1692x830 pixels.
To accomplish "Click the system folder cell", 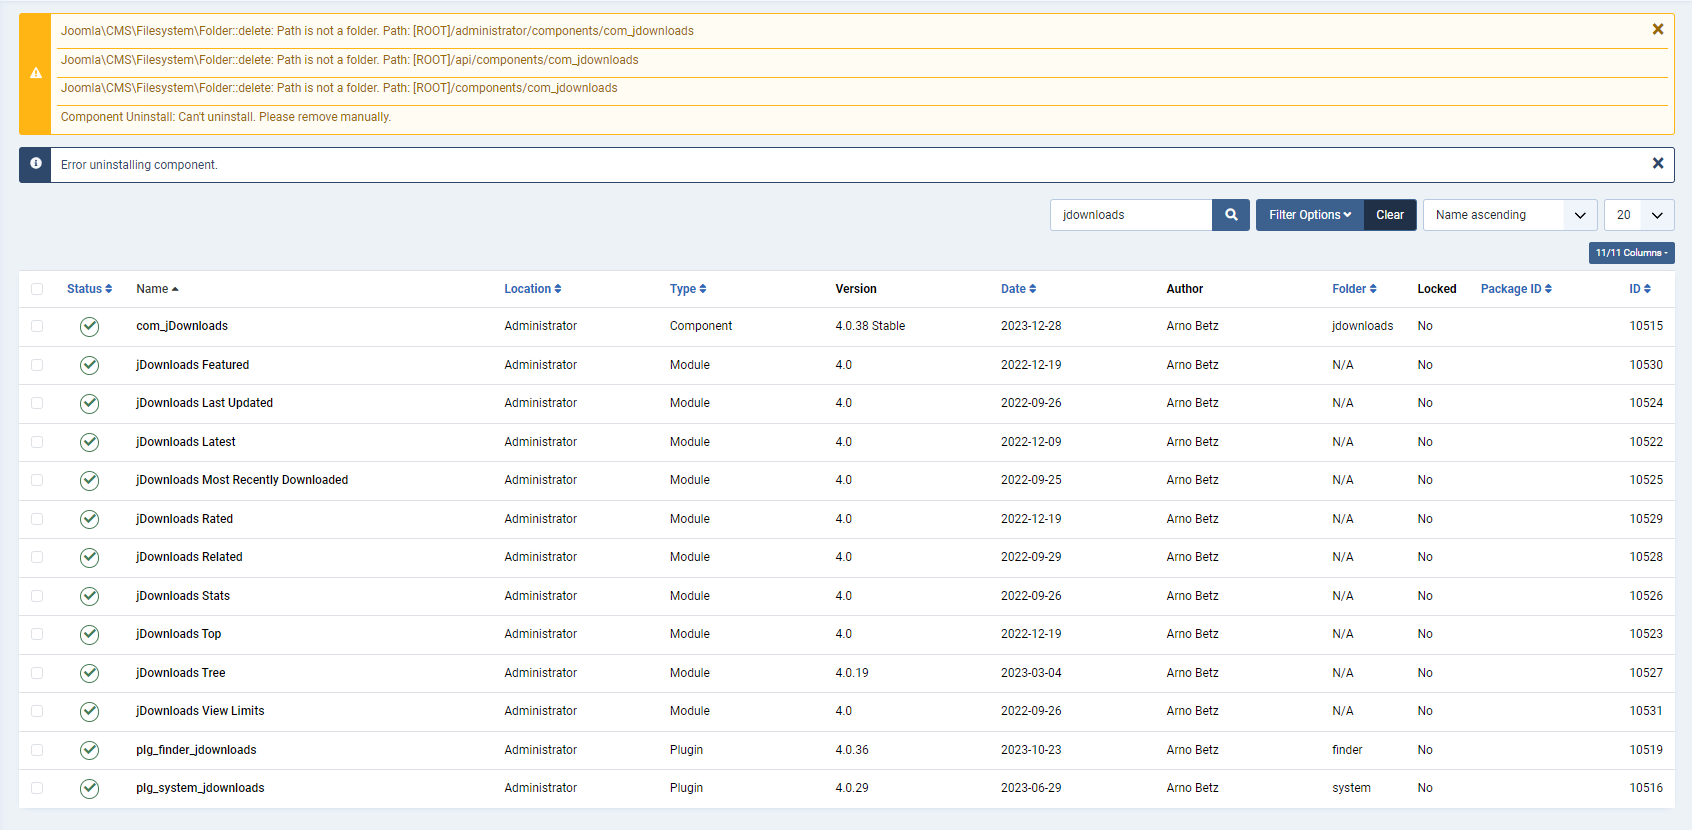I will point(1351,788).
